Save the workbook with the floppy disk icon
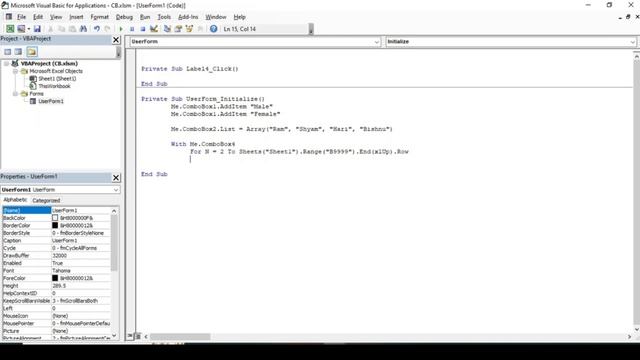640x360 pixels. tap(37, 29)
